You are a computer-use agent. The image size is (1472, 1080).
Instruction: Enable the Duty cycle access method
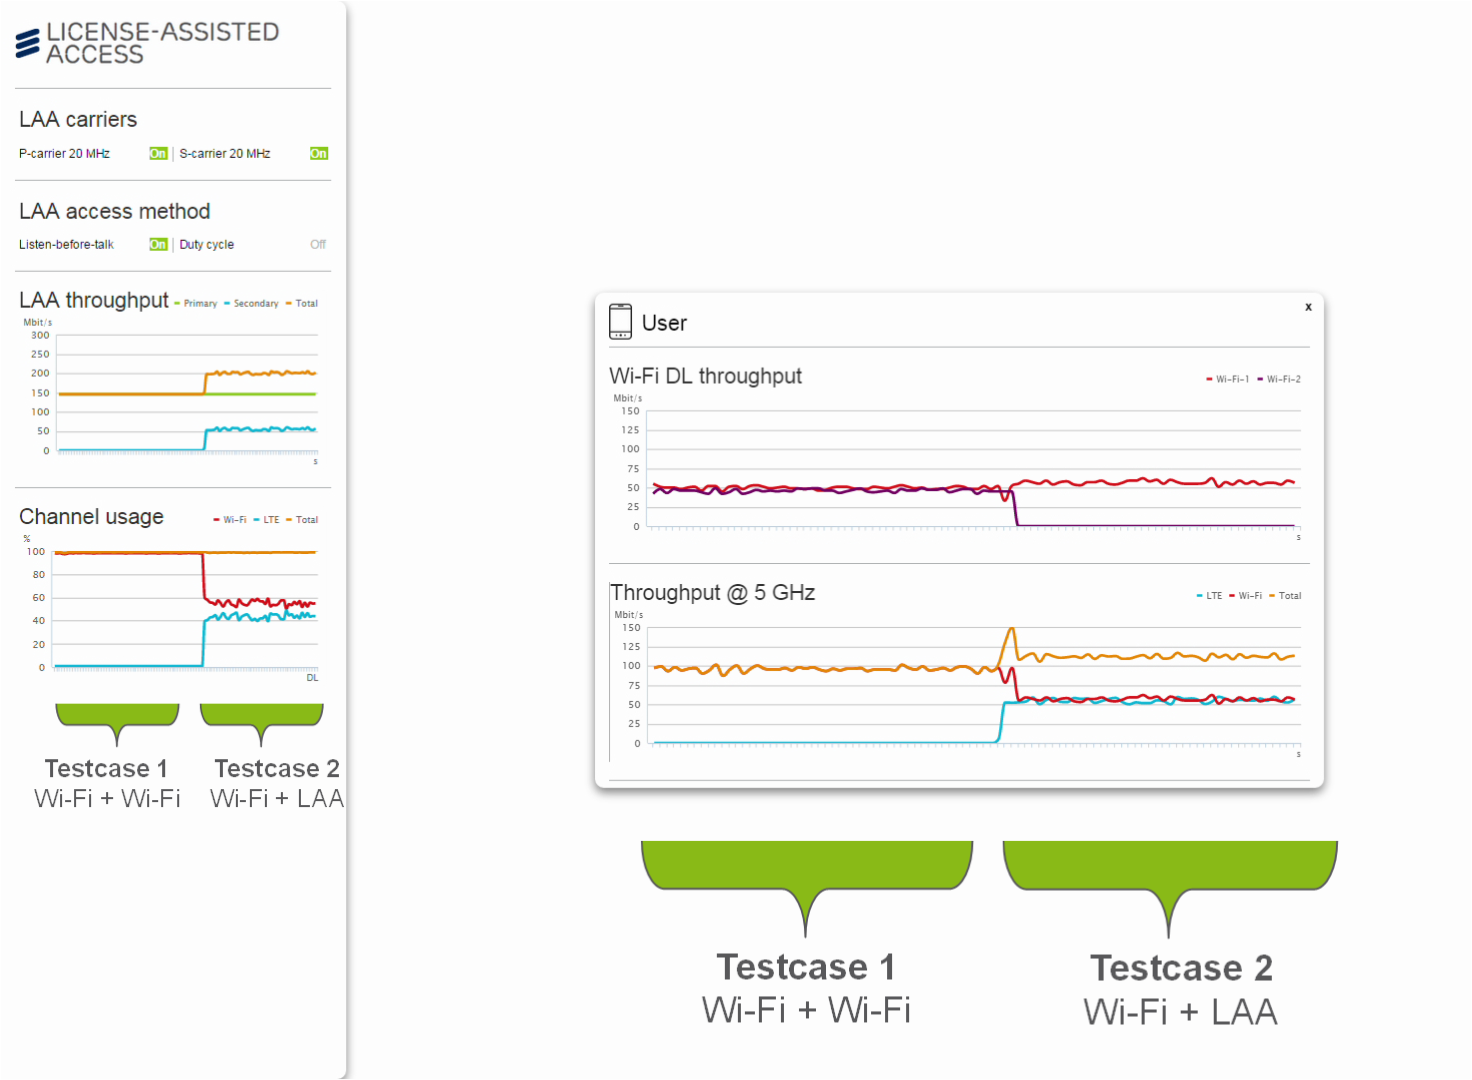coord(318,245)
